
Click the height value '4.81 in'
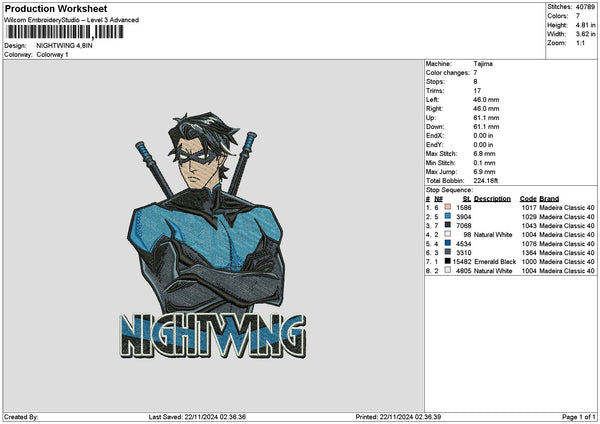click(x=585, y=25)
